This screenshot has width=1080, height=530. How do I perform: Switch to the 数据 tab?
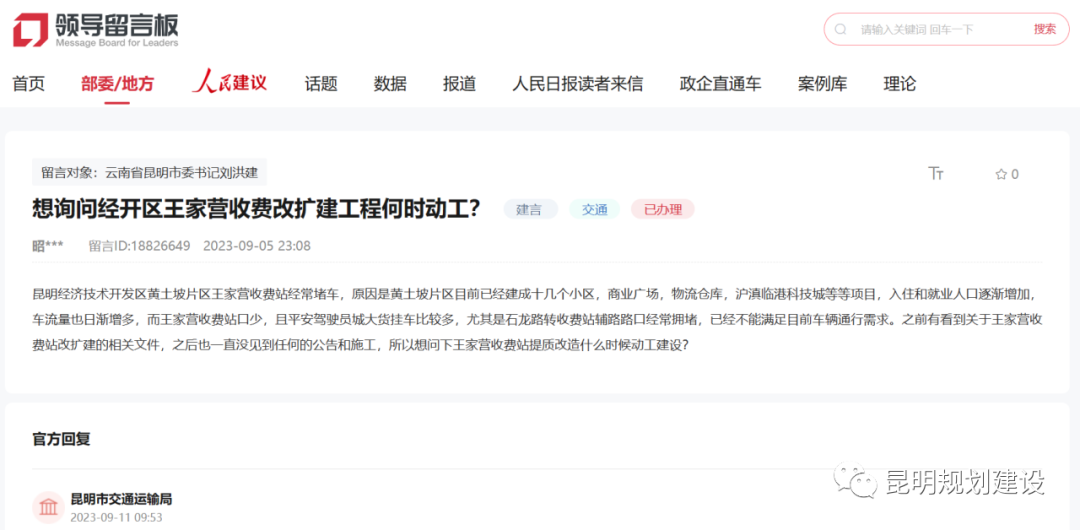tap(390, 84)
